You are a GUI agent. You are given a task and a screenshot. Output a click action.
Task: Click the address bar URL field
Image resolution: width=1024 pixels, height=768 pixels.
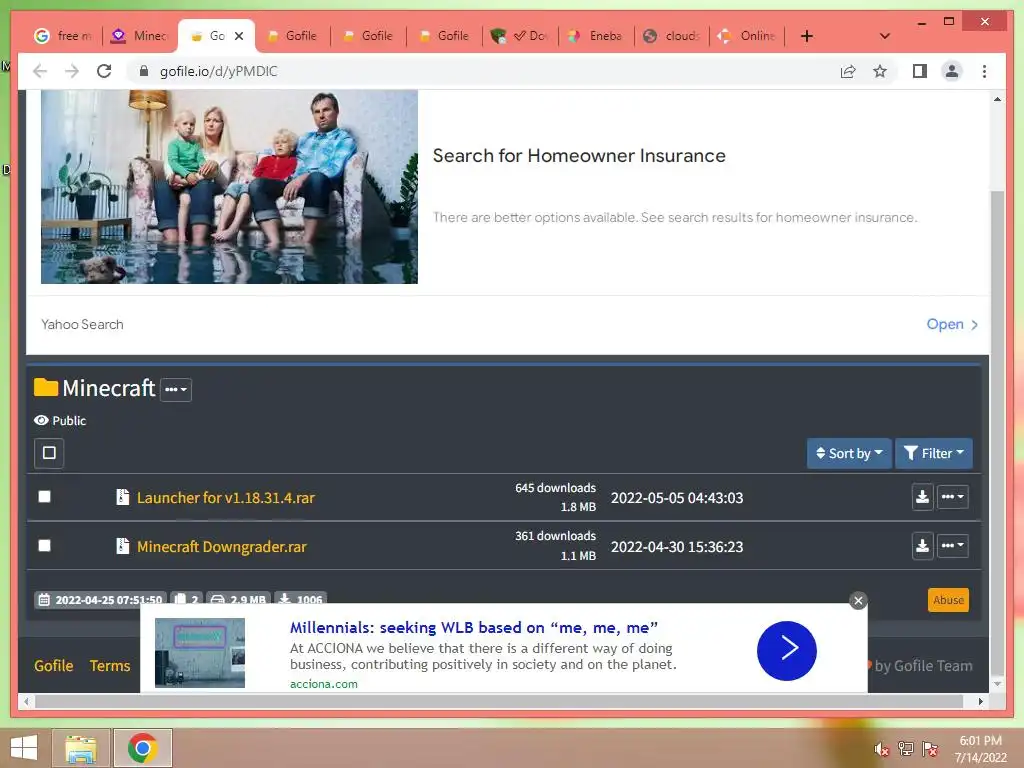tap(481, 71)
